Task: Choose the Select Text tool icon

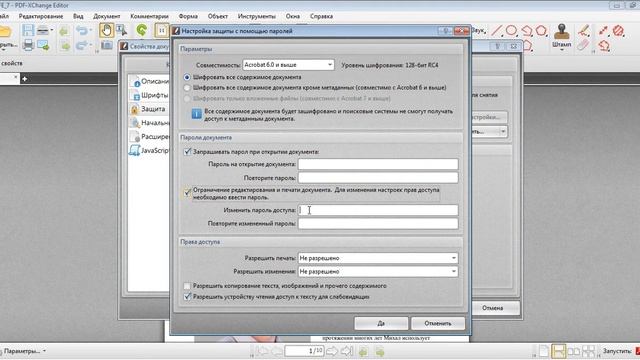Action: point(121,30)
